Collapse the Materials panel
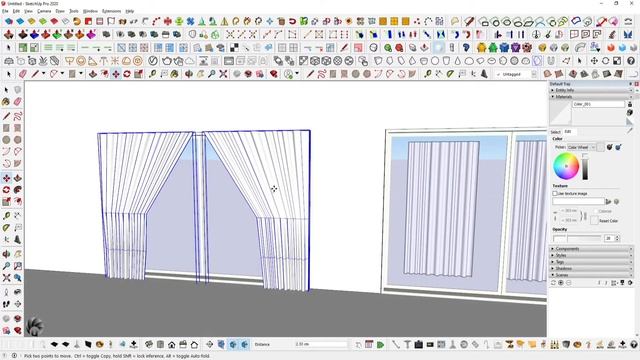 click(x=591, y=97)
